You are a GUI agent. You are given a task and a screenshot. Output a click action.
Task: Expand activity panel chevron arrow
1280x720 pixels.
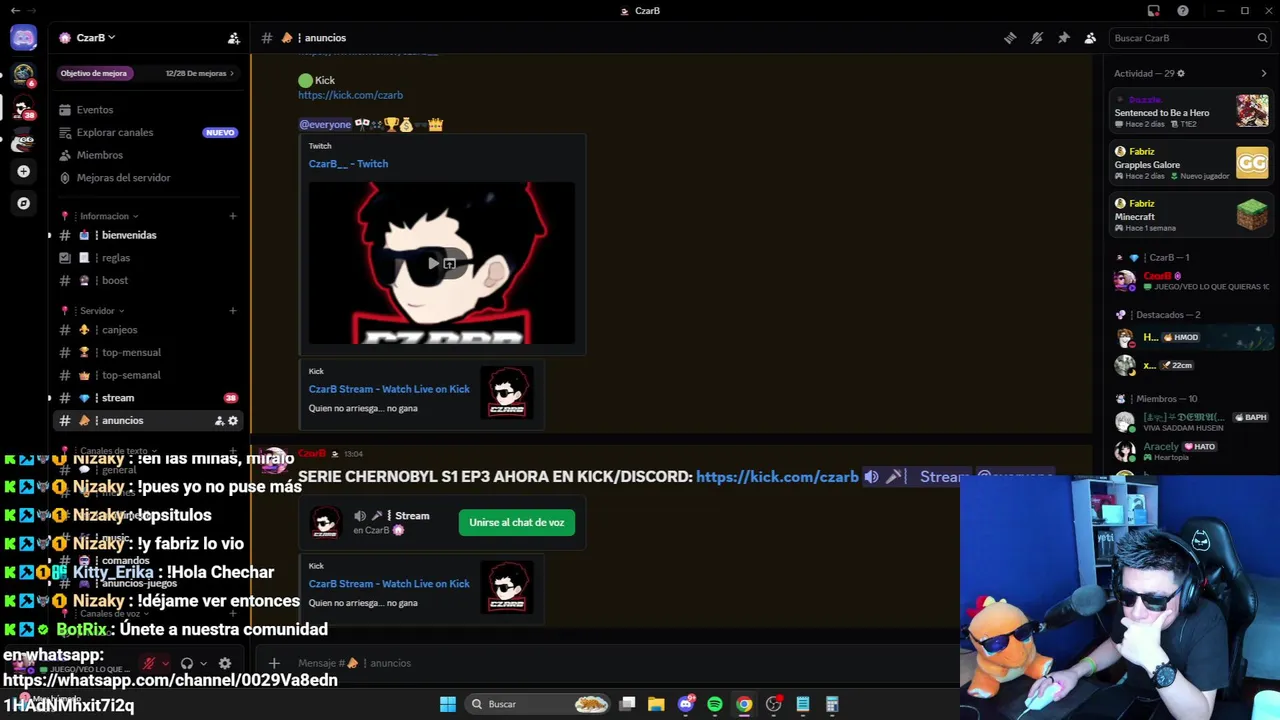point(1264,73)
